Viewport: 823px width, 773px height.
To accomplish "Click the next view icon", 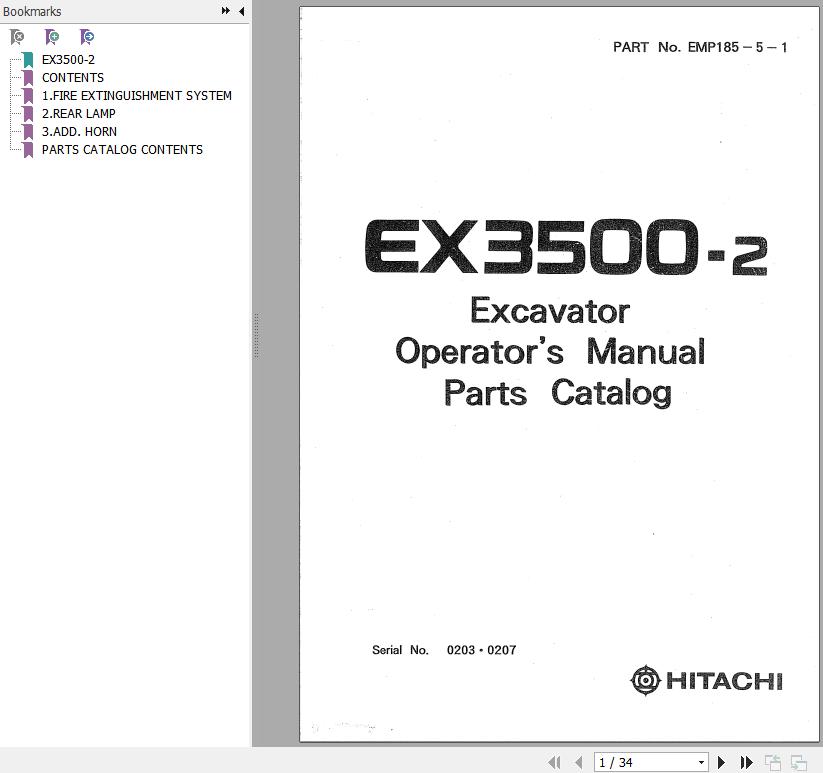I will click(x=798, y=763).
